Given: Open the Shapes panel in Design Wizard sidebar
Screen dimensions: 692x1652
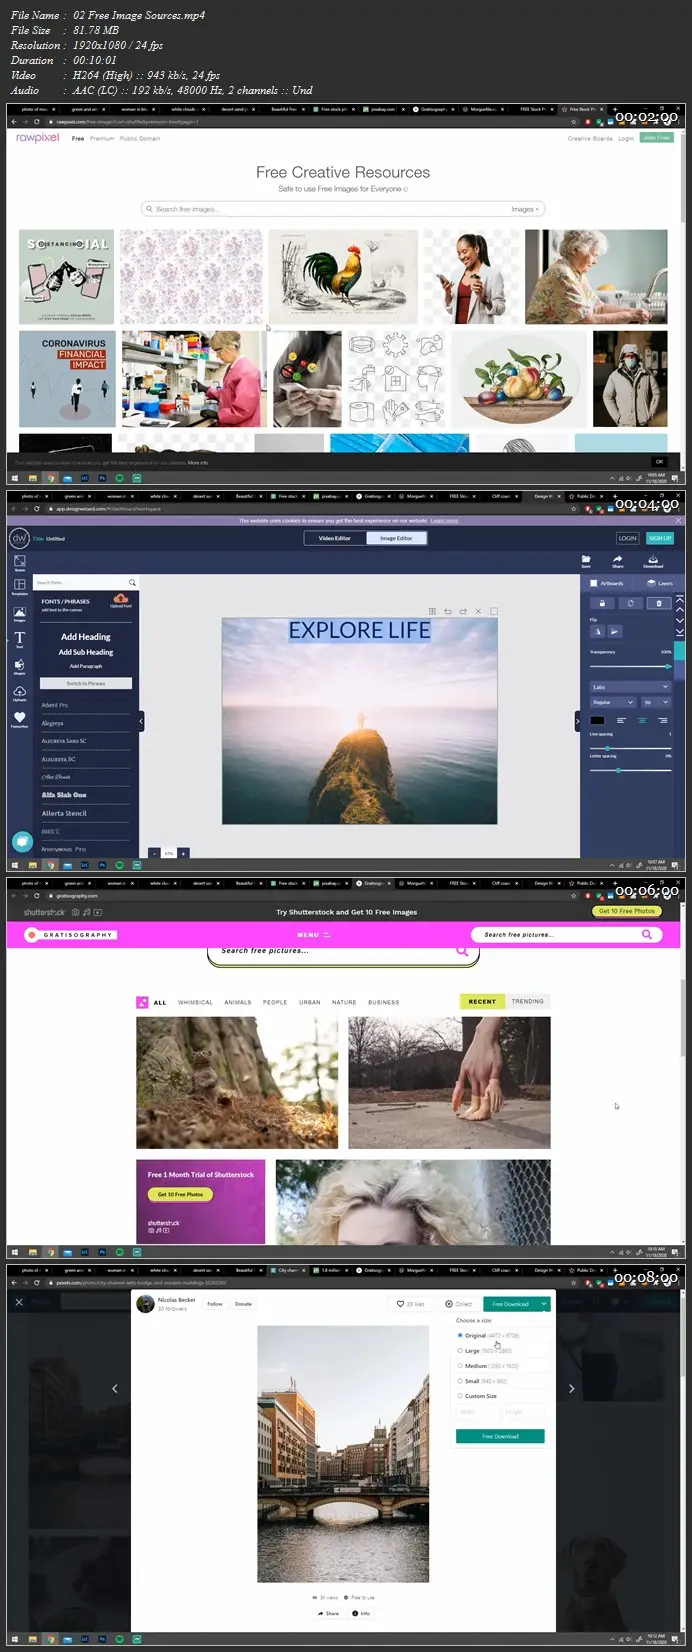Looking at the screenshot, I should click(20, 667).
